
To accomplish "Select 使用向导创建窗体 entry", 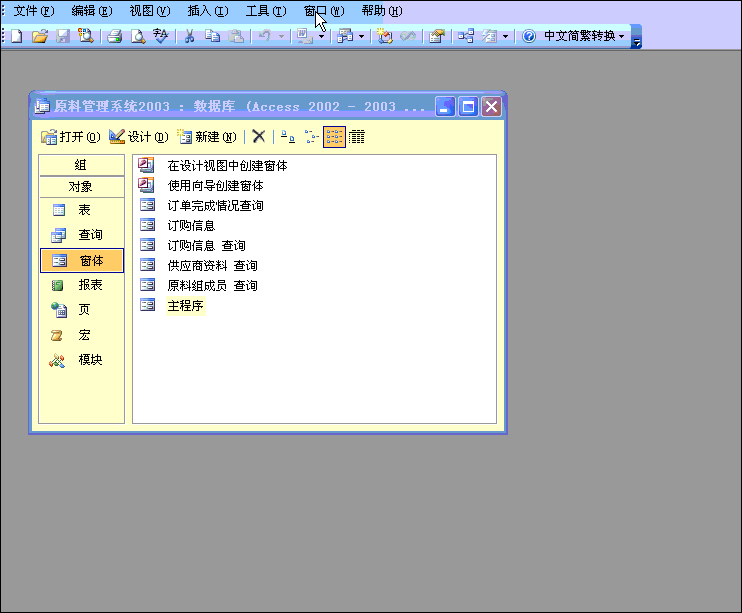I will tap(201, 186).
